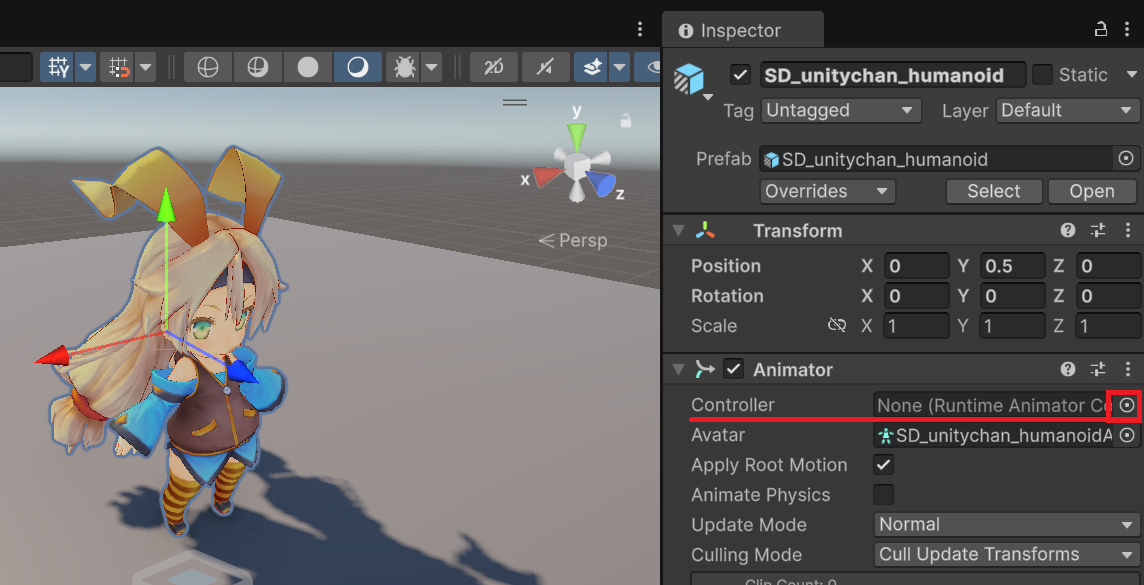Switch to the unlit shading mode (solid circle)
The image size is (1144, 585).
[x=308, y=67]
